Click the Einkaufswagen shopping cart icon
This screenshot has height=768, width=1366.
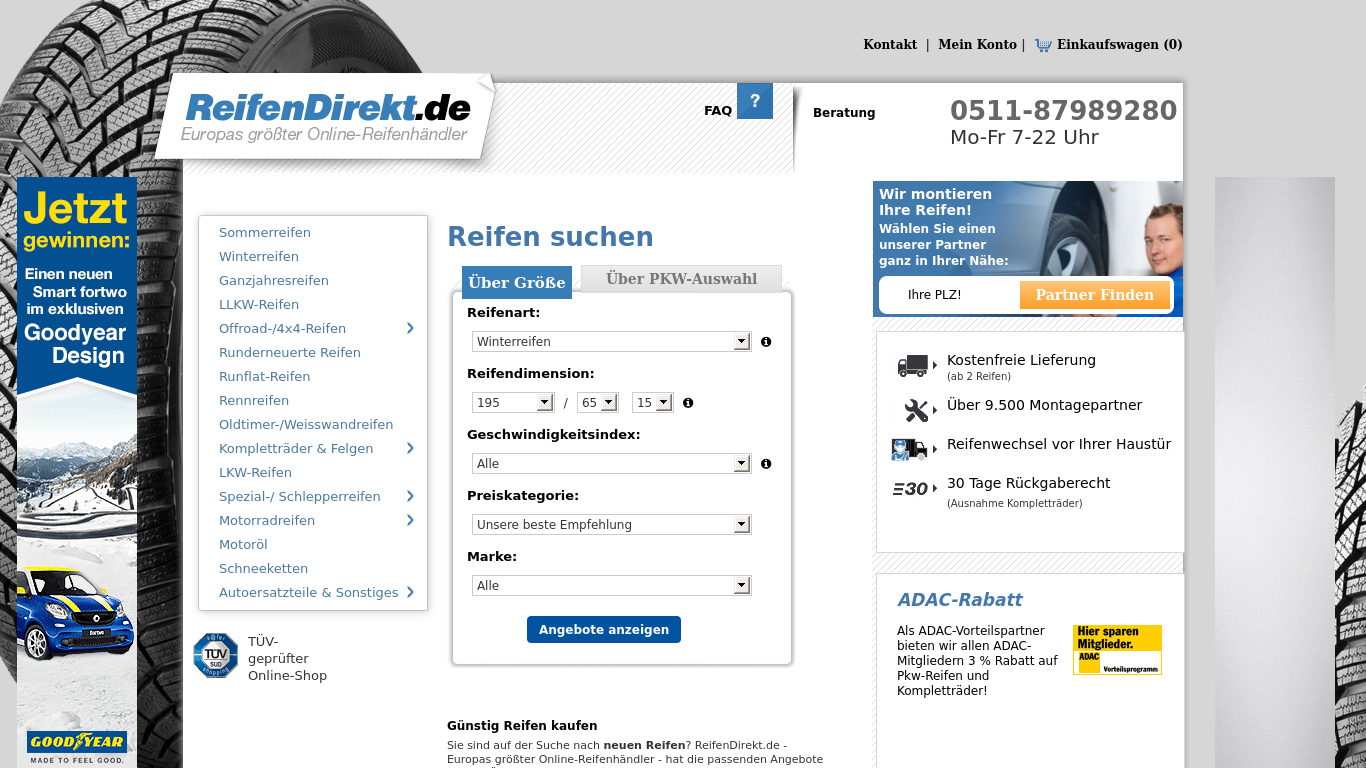point(1044,44)
